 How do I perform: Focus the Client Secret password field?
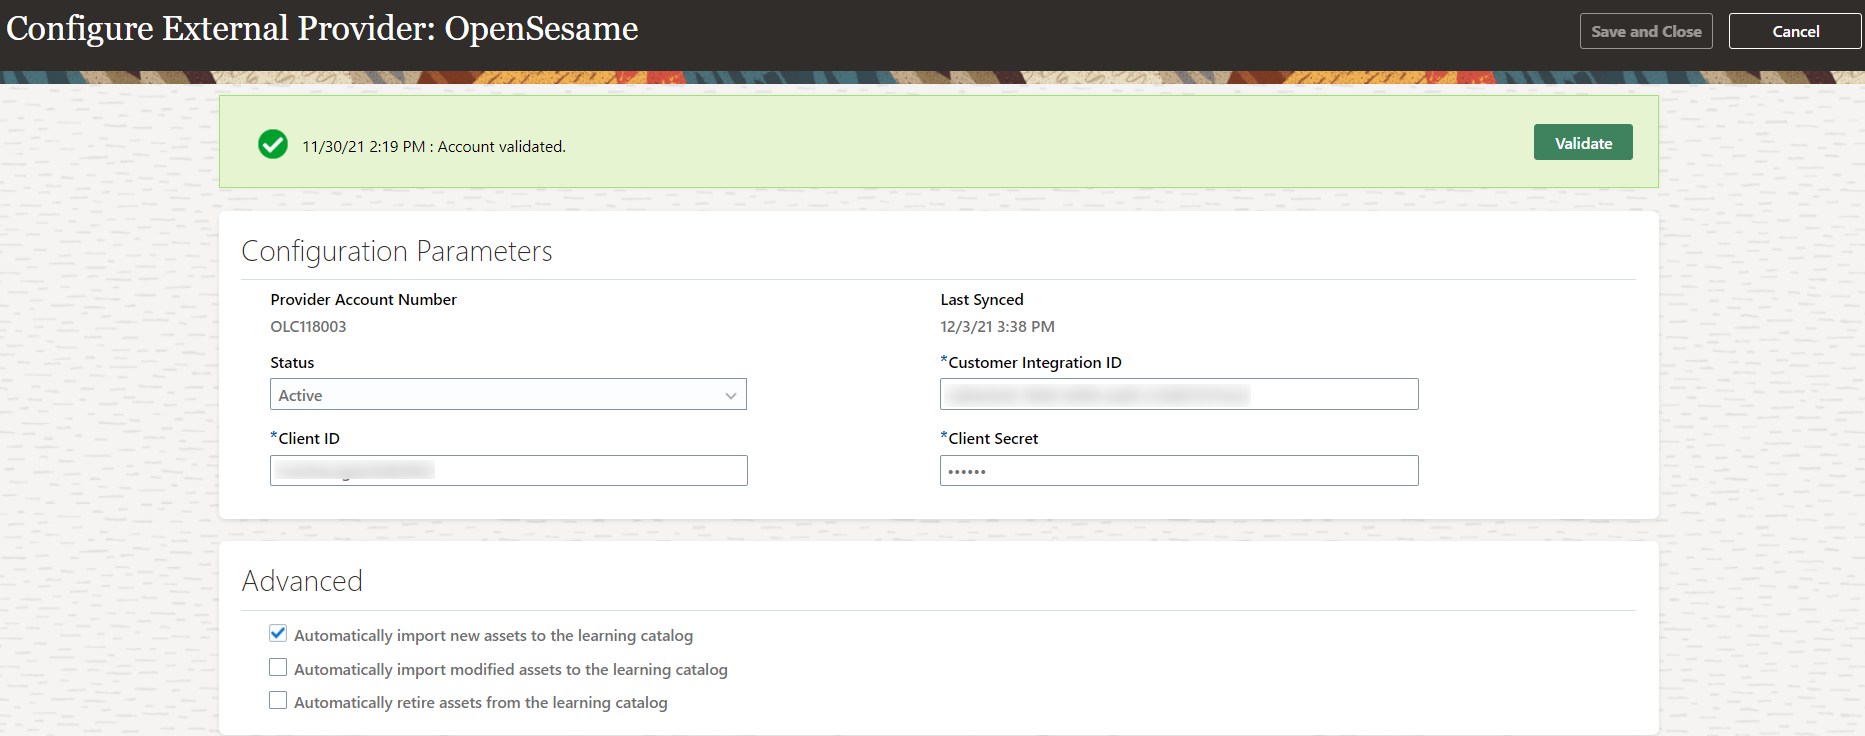coord(1179,470)
